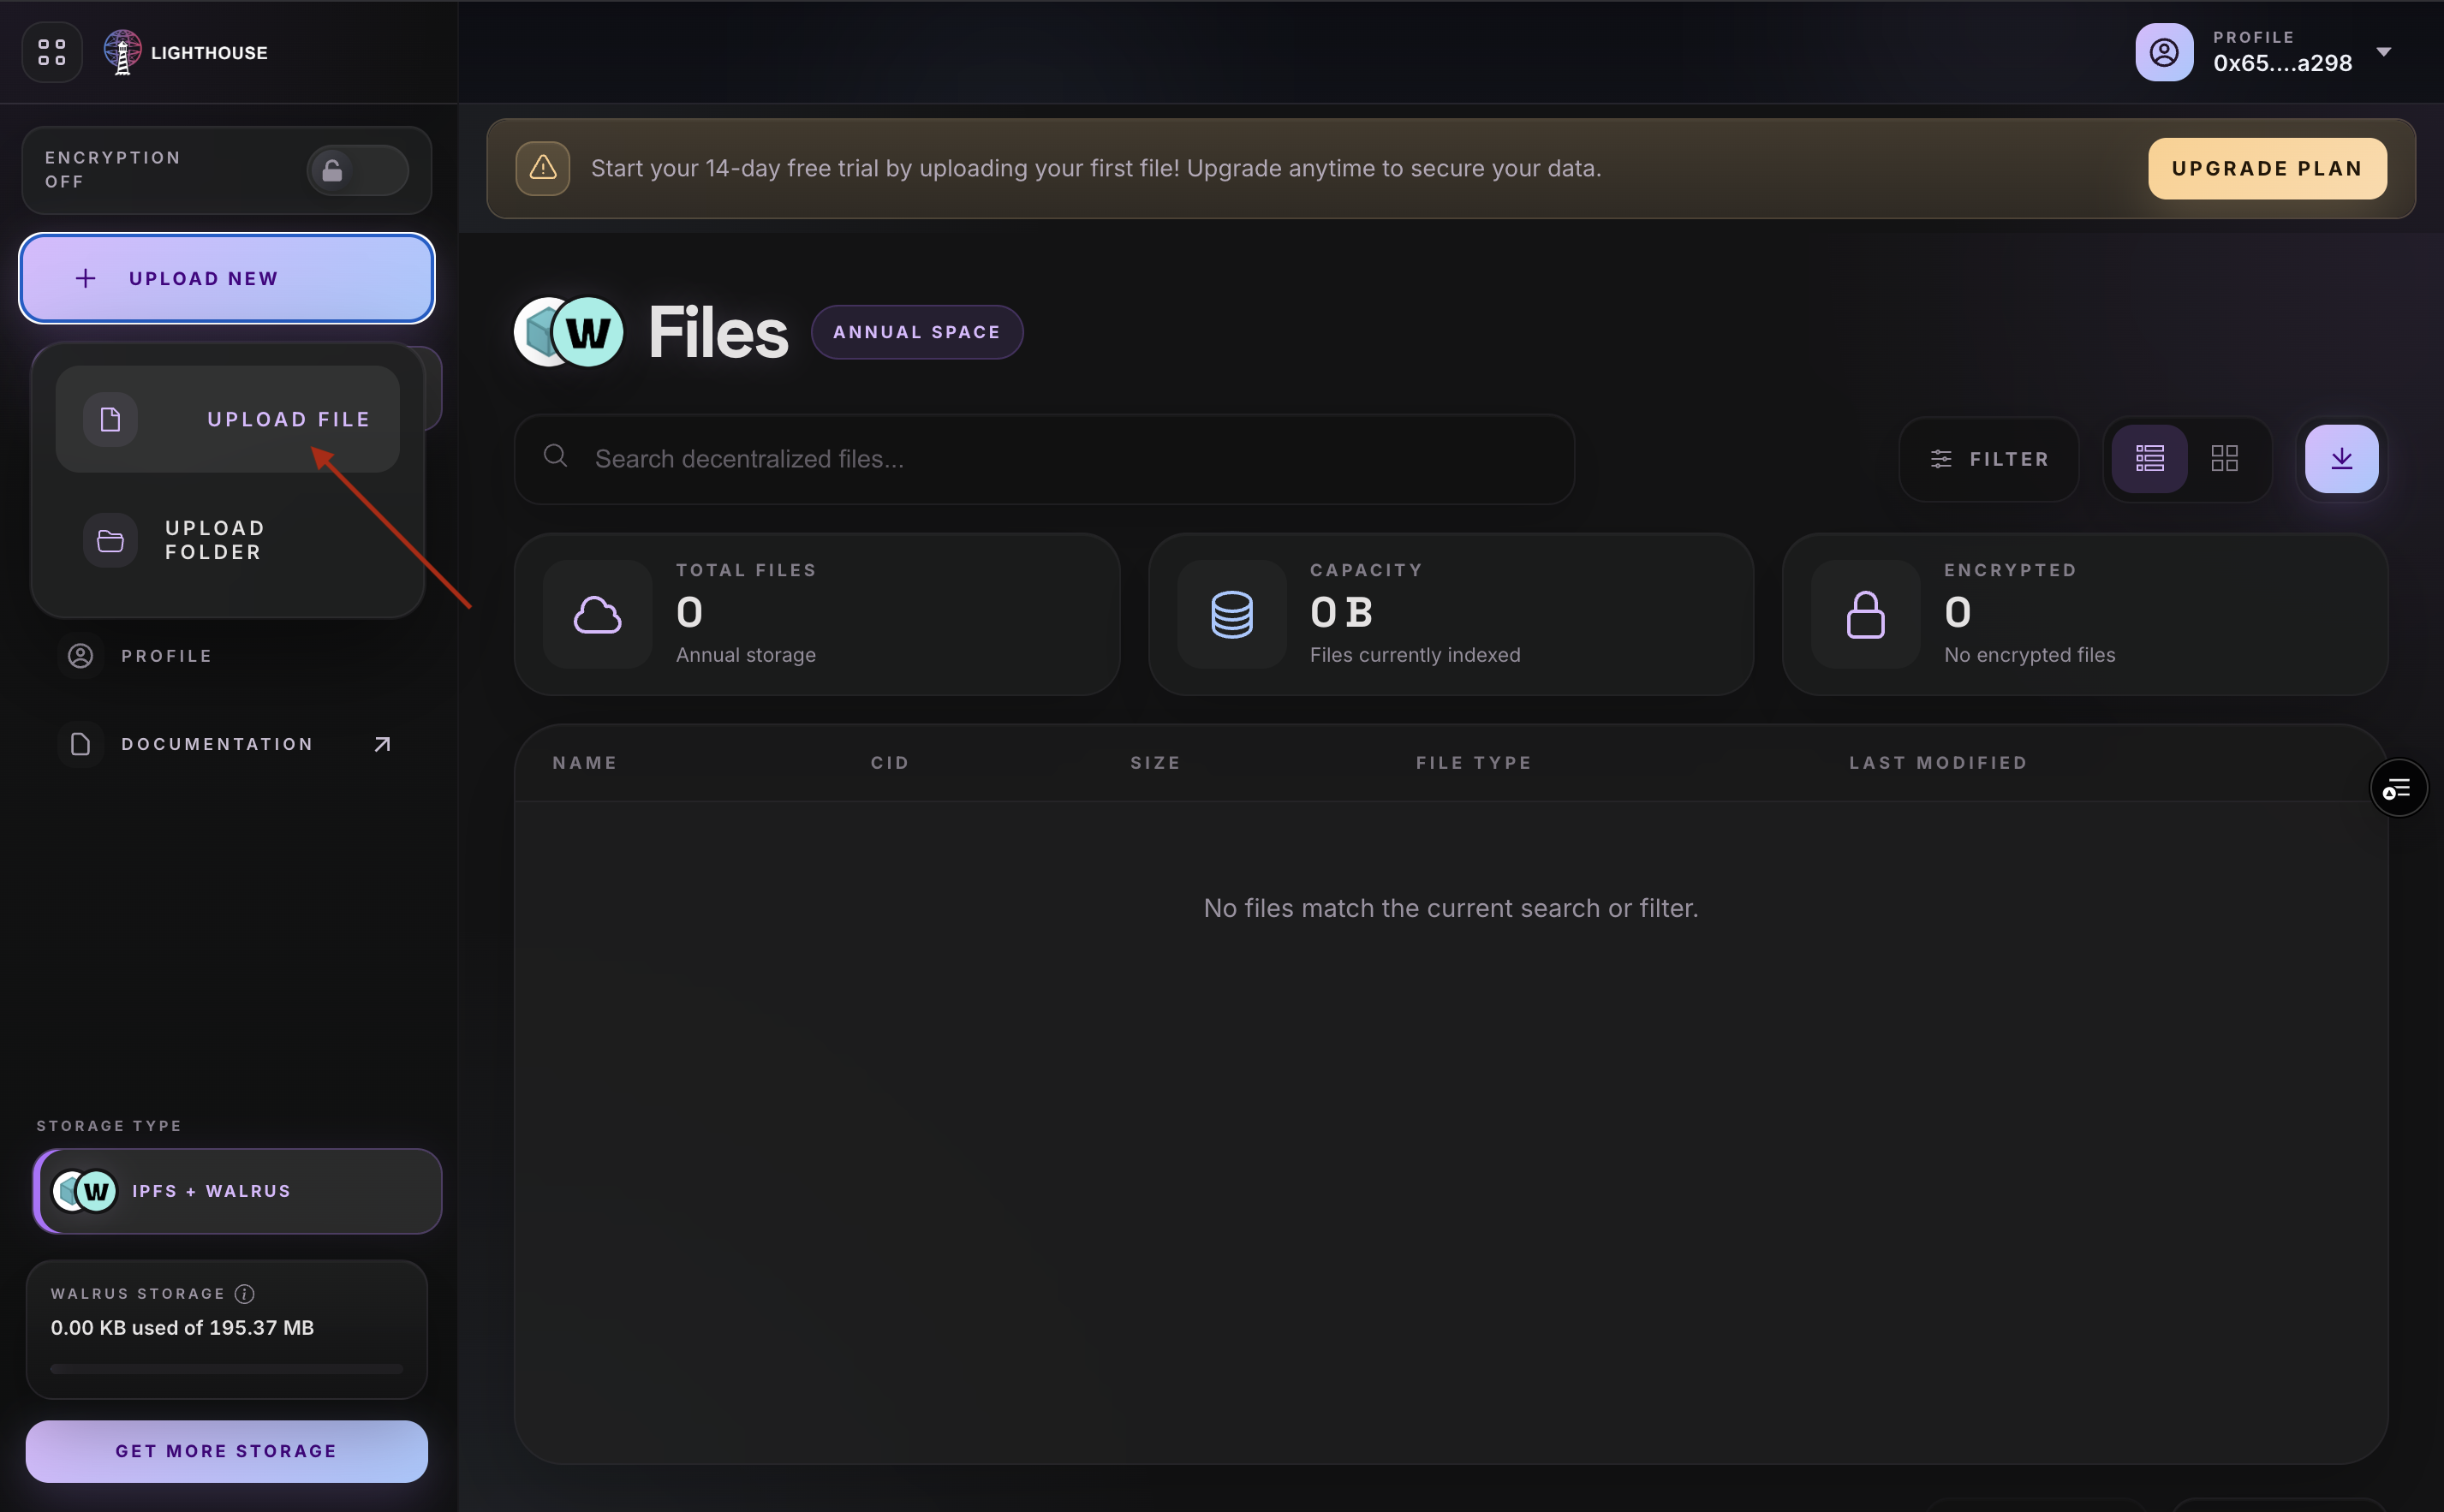Select Upload File option
2444x1512 pixels.
click(227, 419)
